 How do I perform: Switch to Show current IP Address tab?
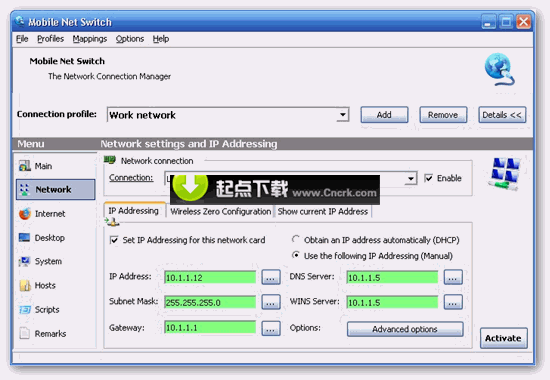coord(323,211)
